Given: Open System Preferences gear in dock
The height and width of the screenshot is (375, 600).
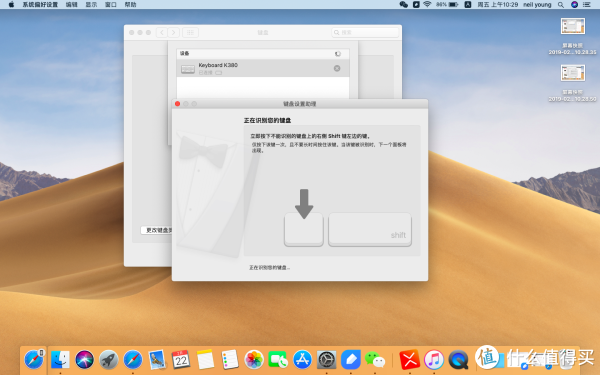Looking at the screenshot, I should (x=326, y=360).
